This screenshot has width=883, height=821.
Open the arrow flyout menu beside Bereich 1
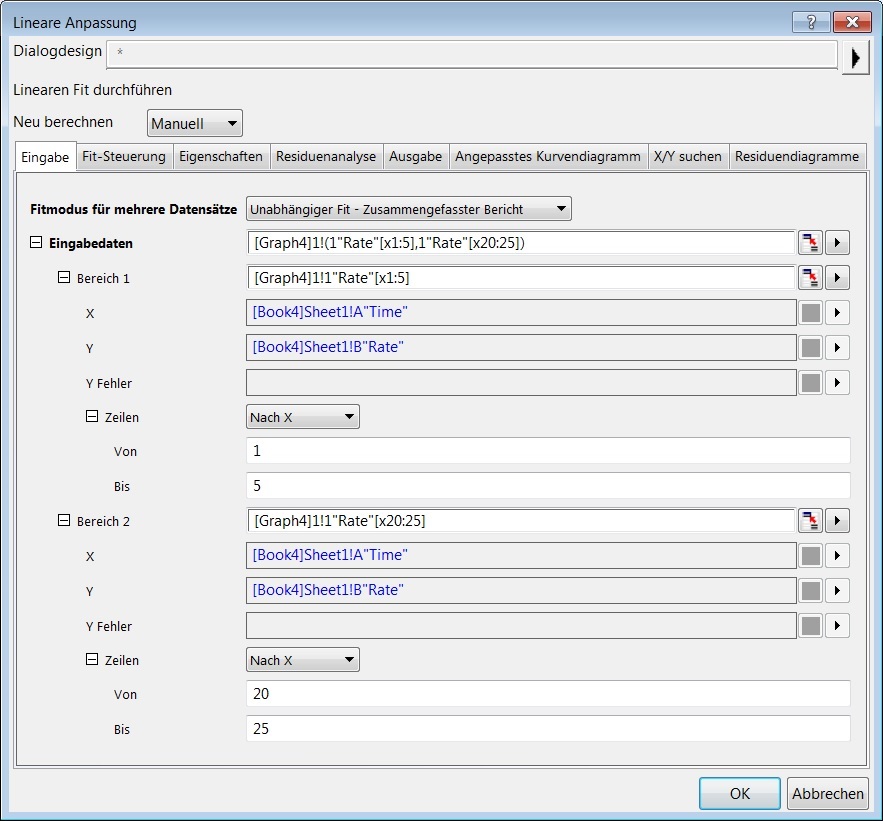[837, 278]
